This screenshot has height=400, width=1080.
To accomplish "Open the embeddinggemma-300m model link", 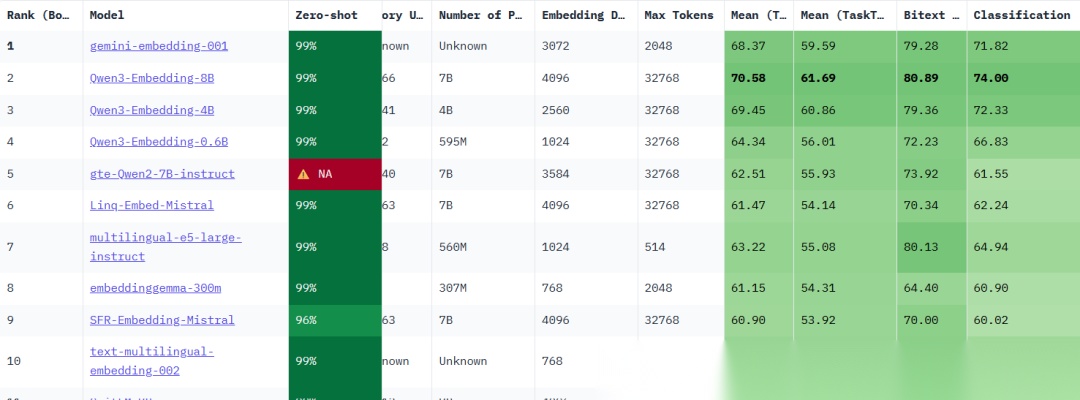I will coord(155,288).
